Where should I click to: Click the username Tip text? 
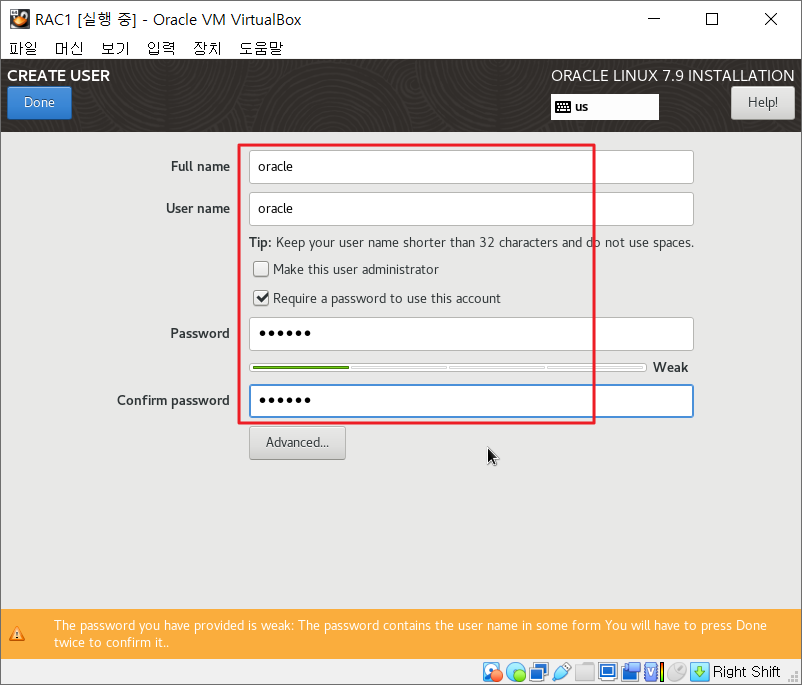[x=471, y=242]
